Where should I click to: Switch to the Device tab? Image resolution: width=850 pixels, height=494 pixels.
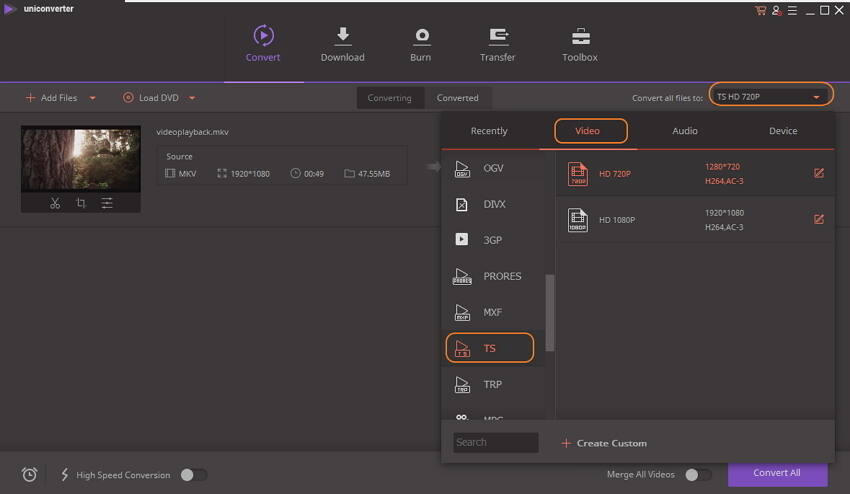tap(783, 131)
